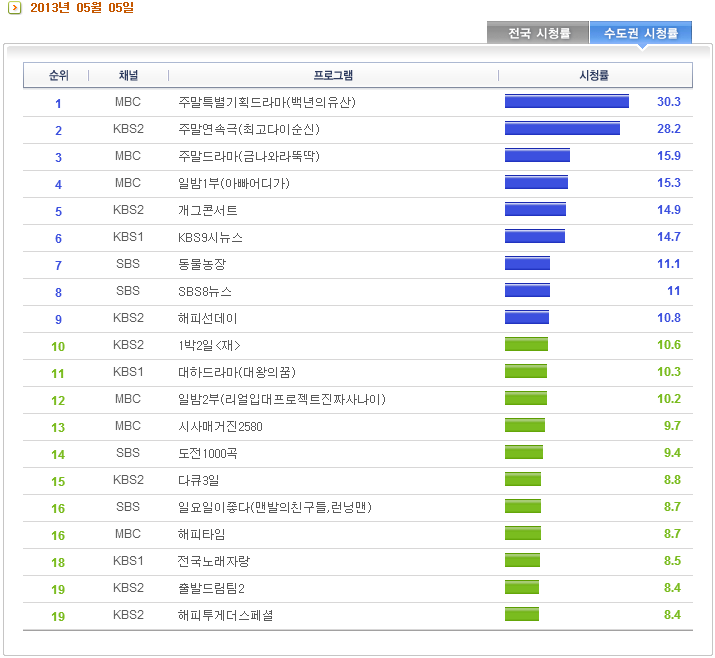715x658 pixels.
Task: Click the rating value 11.1
Action: [668, 264]
